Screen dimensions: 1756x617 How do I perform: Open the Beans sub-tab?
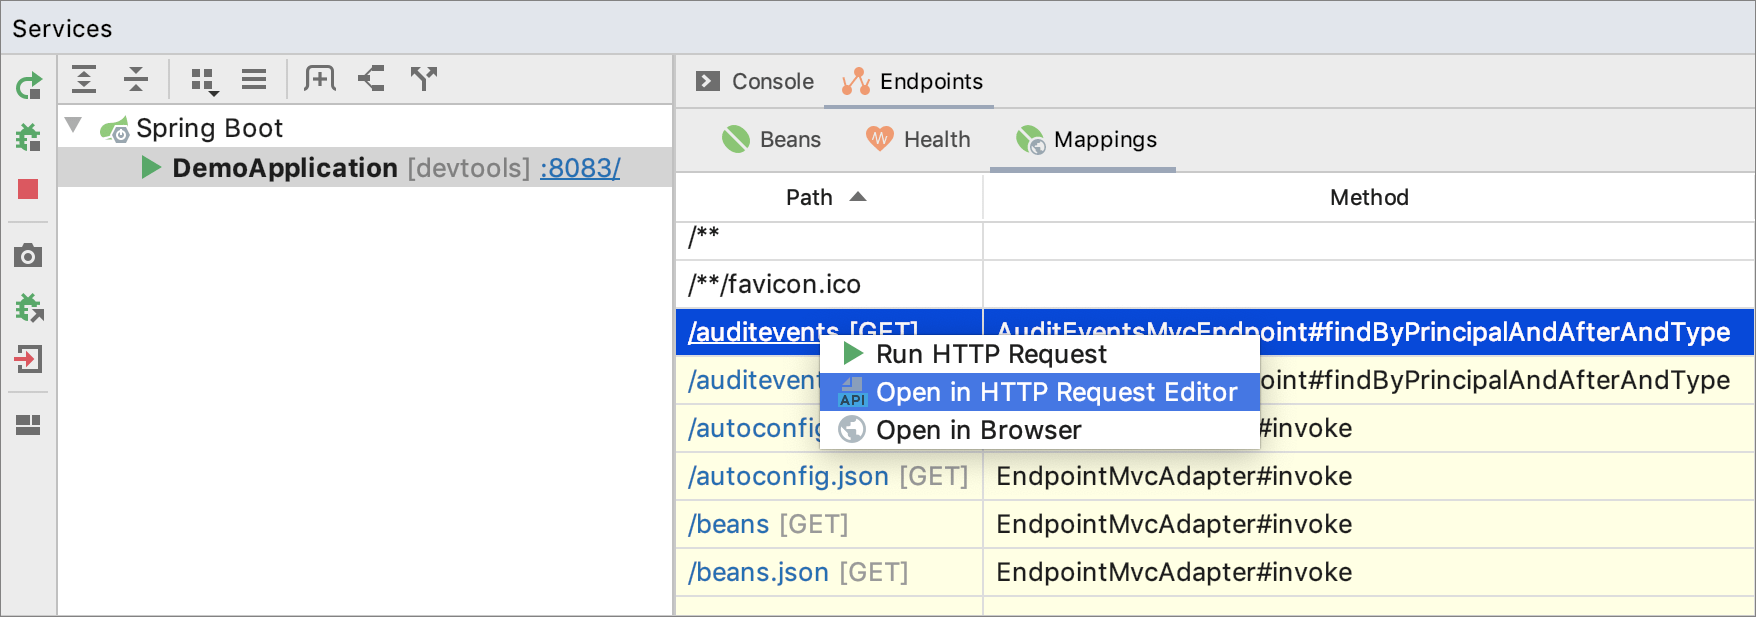pos(771,139)
